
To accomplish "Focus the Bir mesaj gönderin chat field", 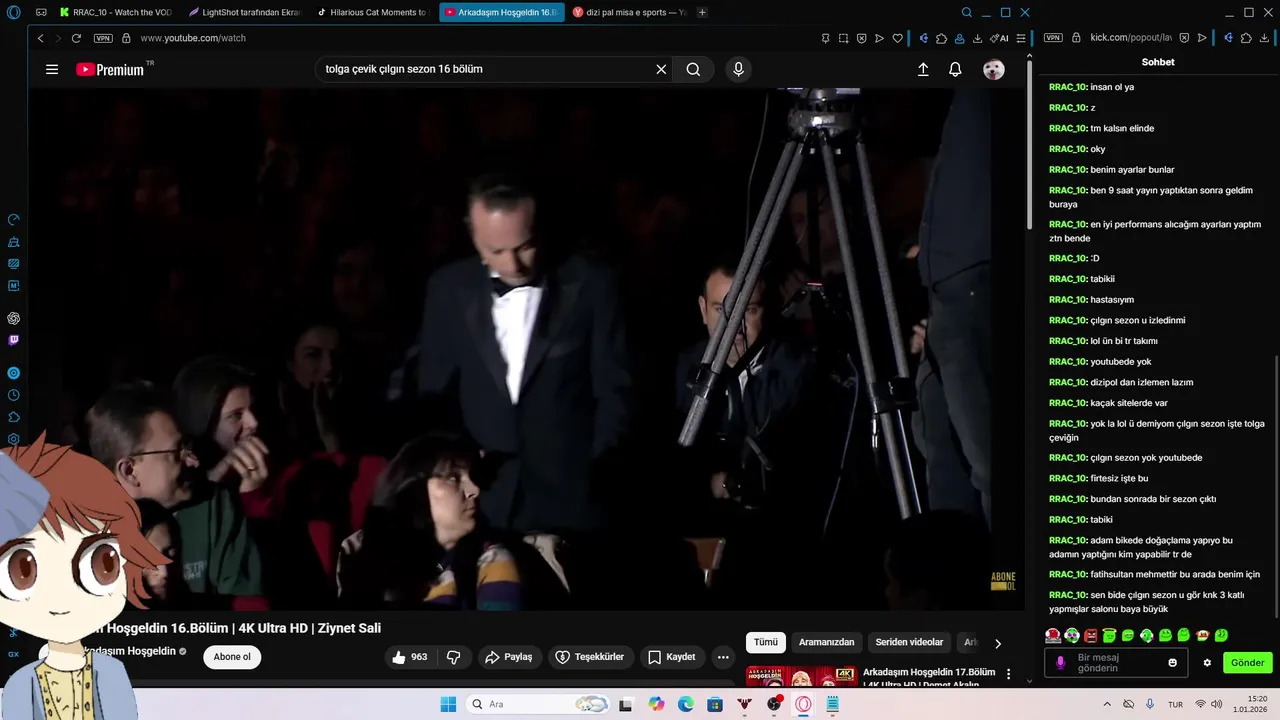I will click(x=1115, y=662).
